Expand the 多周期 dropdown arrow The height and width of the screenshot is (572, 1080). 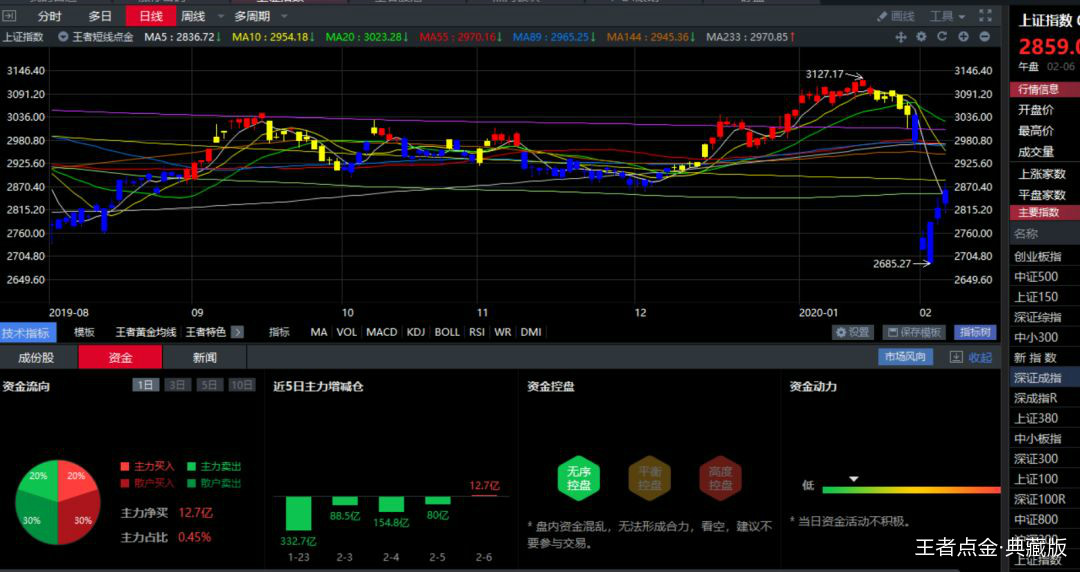tap(284, 17)
